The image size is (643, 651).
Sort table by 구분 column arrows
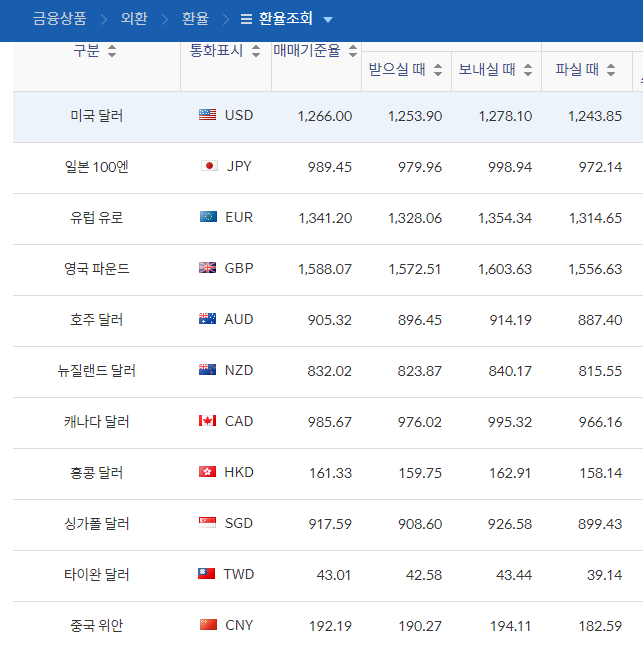(x=111, y=51)
